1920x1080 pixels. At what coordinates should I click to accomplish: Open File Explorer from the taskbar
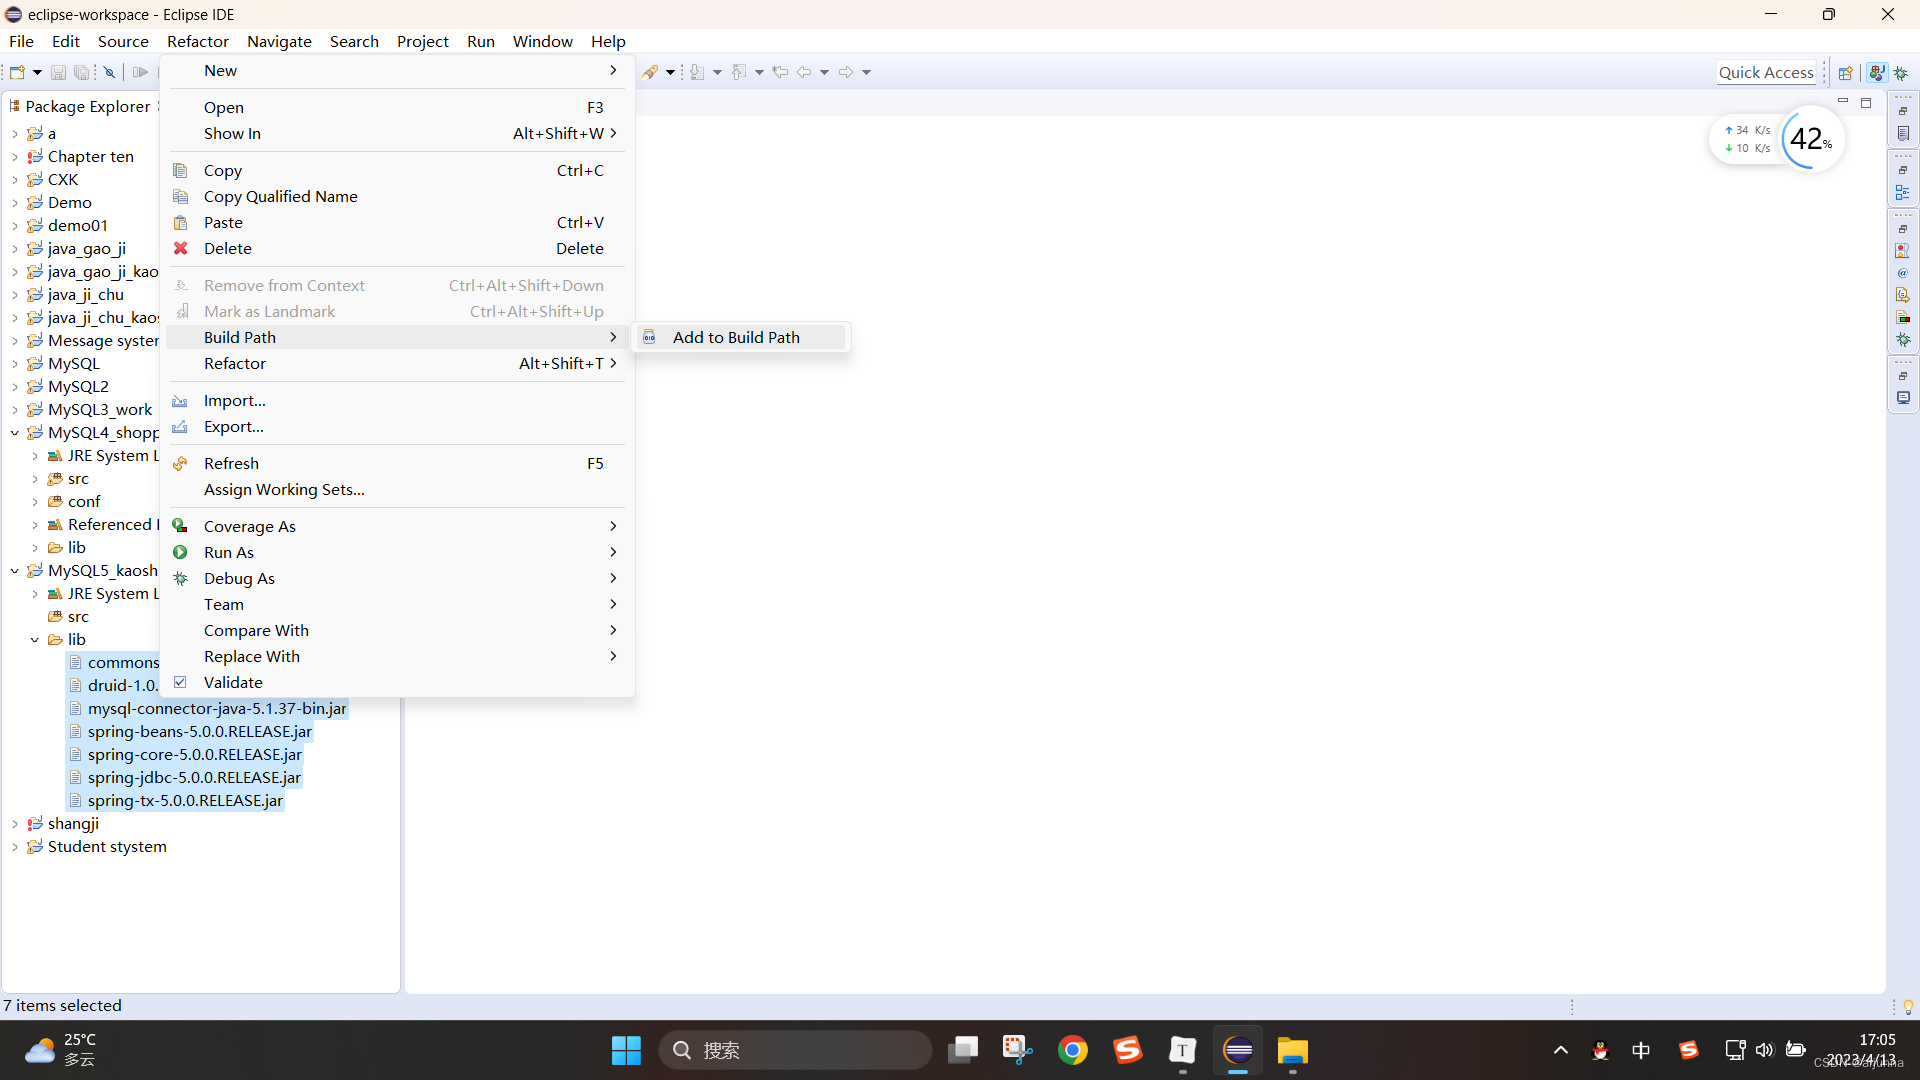(x=1292, y=1050)
